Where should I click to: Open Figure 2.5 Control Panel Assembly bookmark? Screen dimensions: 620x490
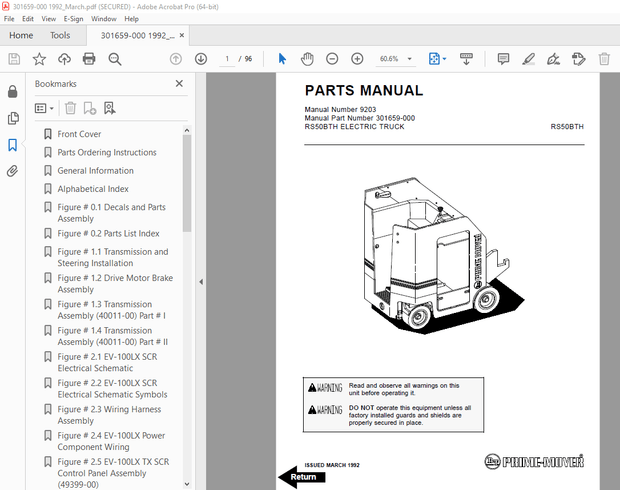coord(113,473)
